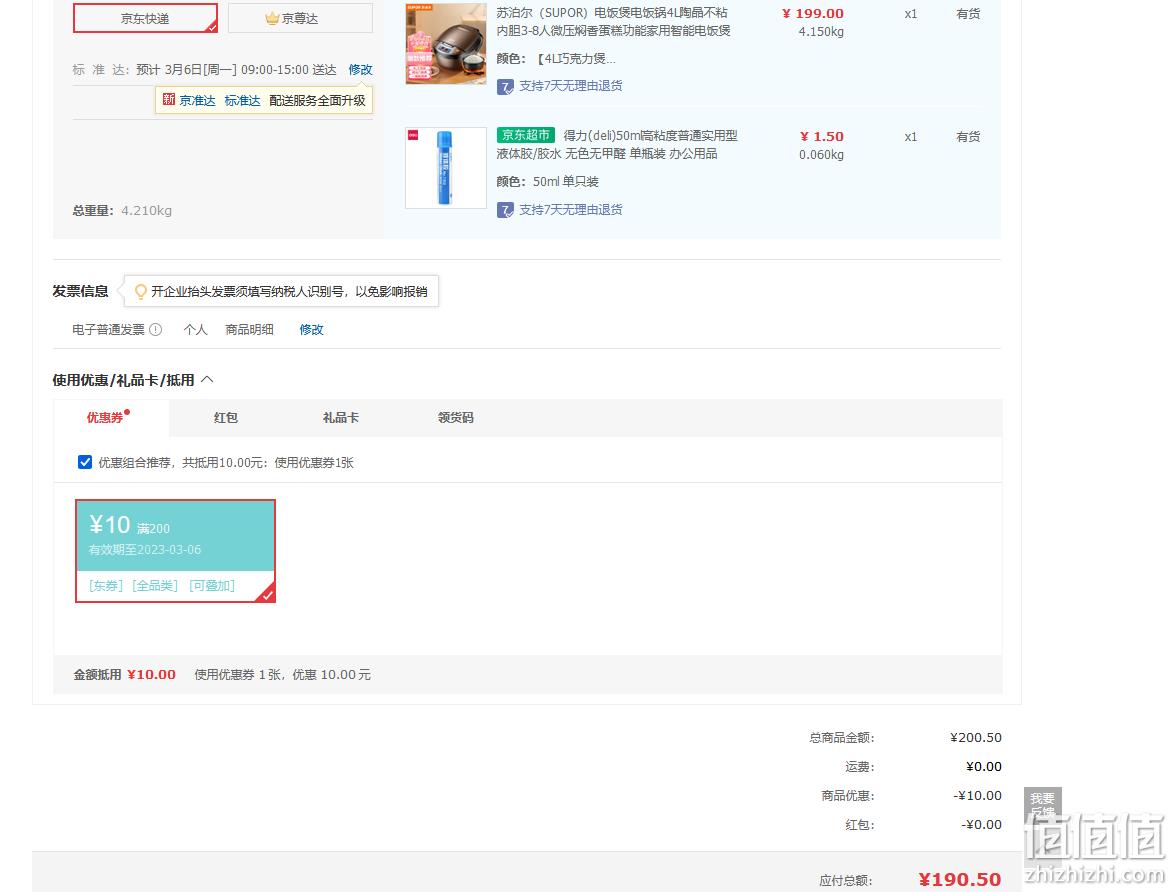Click 应付总额 ¥190.50 total

(960, 879)
